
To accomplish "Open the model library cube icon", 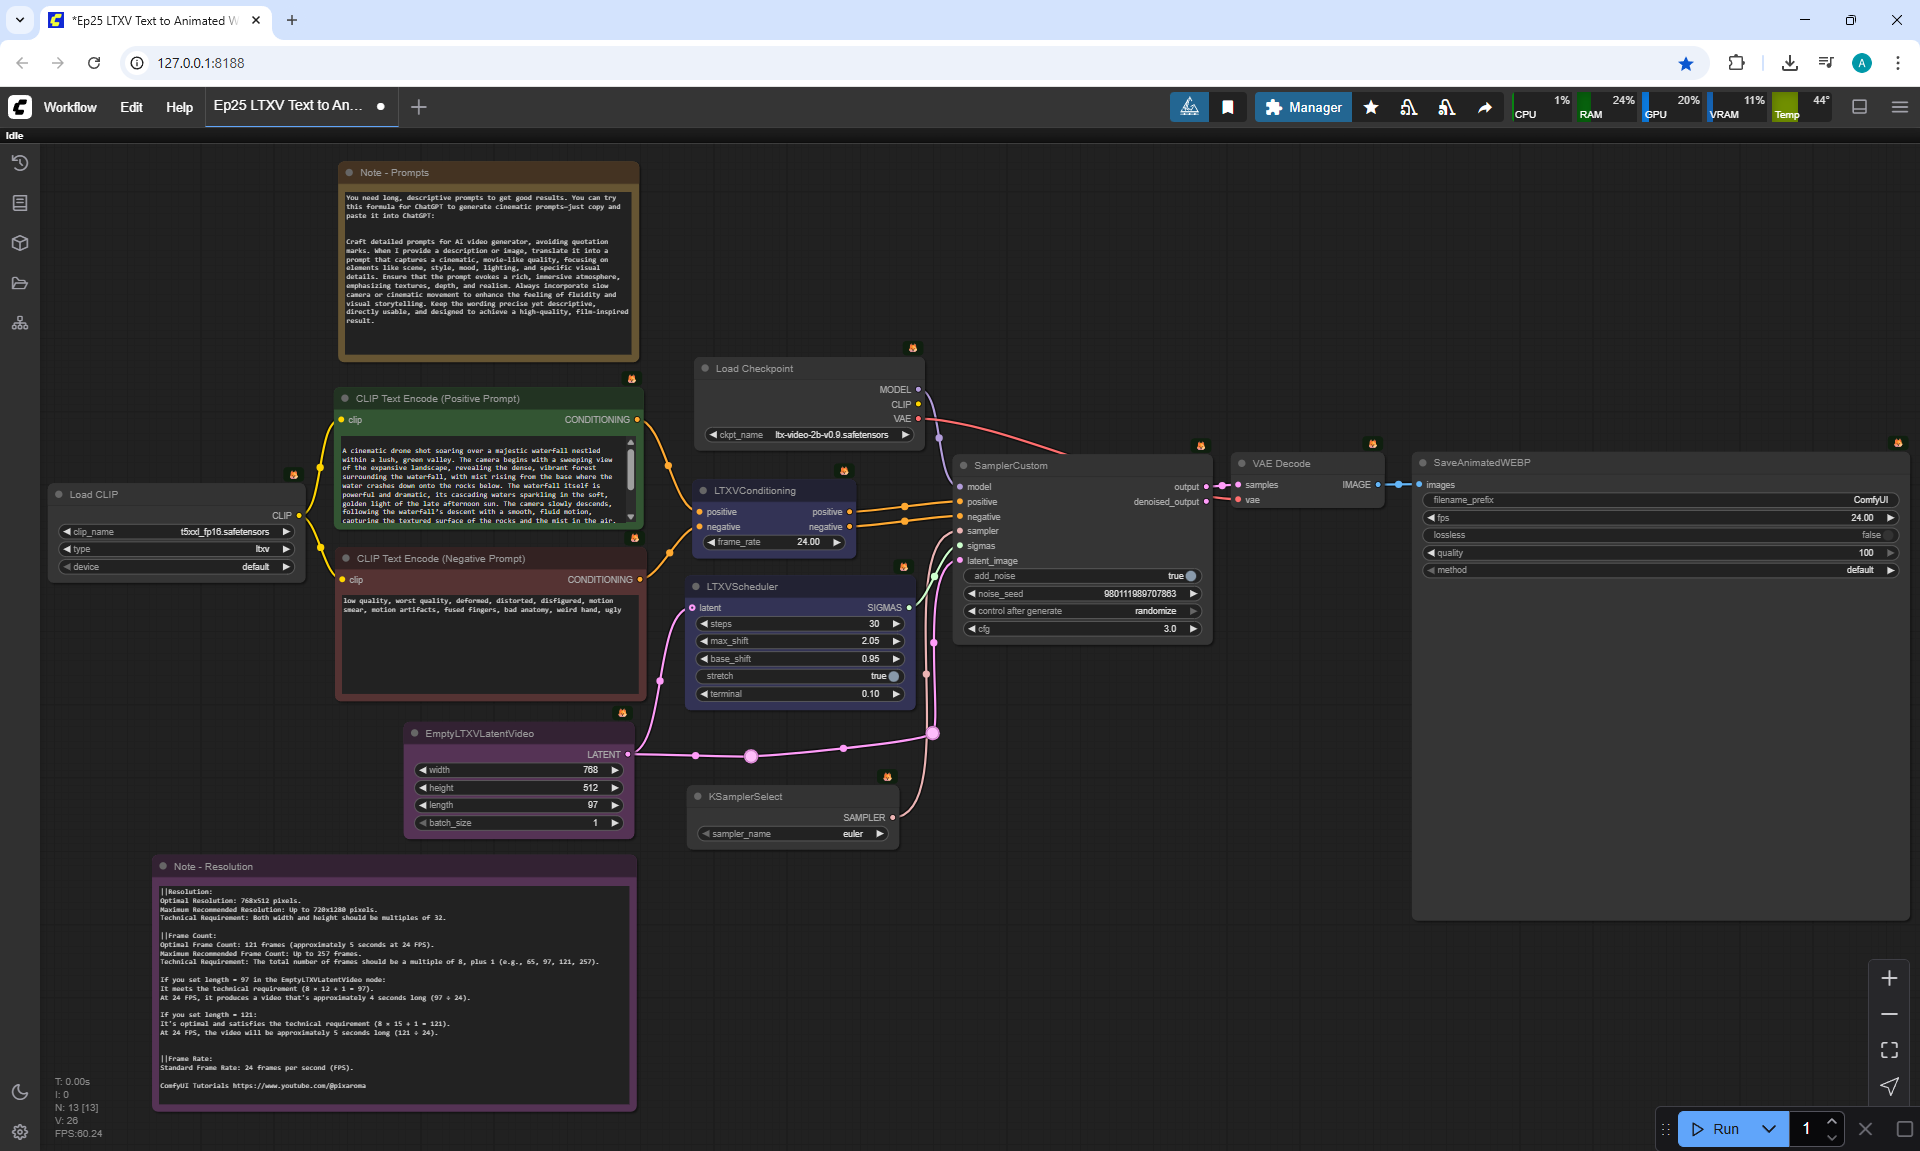I will tap(20, 243).
